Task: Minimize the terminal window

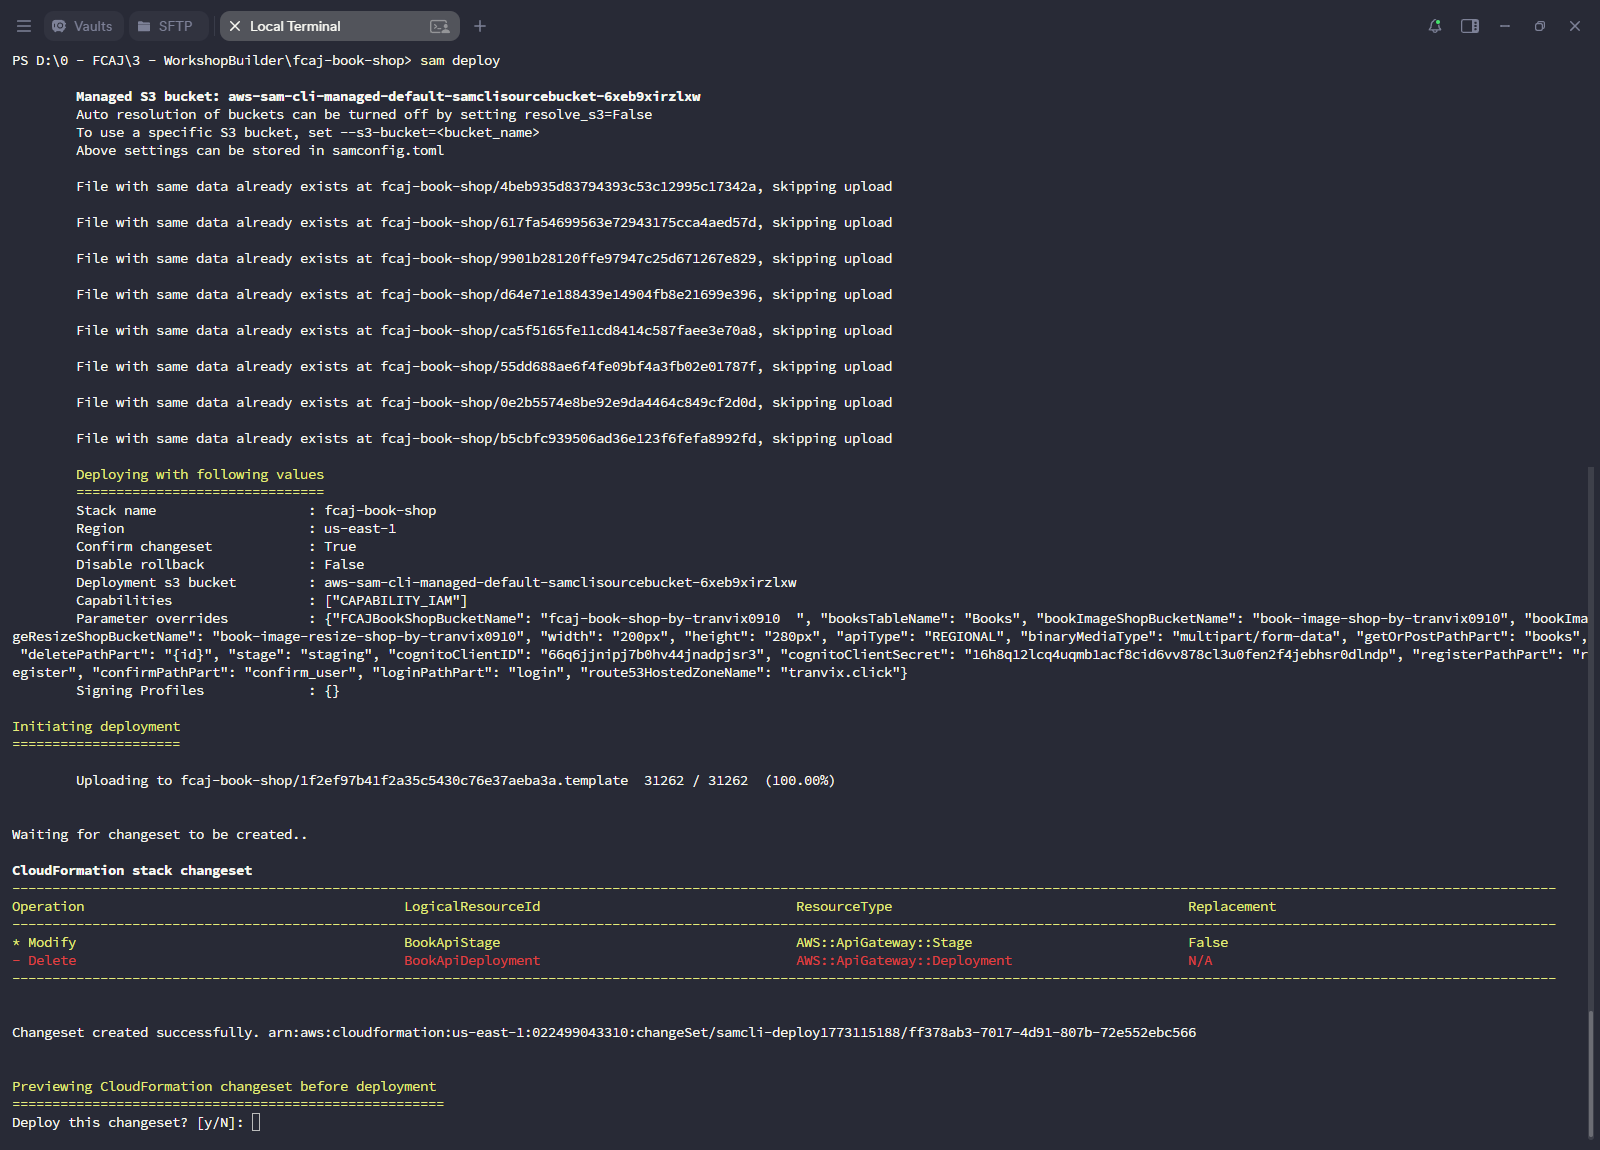Action: pos(1505,26)
